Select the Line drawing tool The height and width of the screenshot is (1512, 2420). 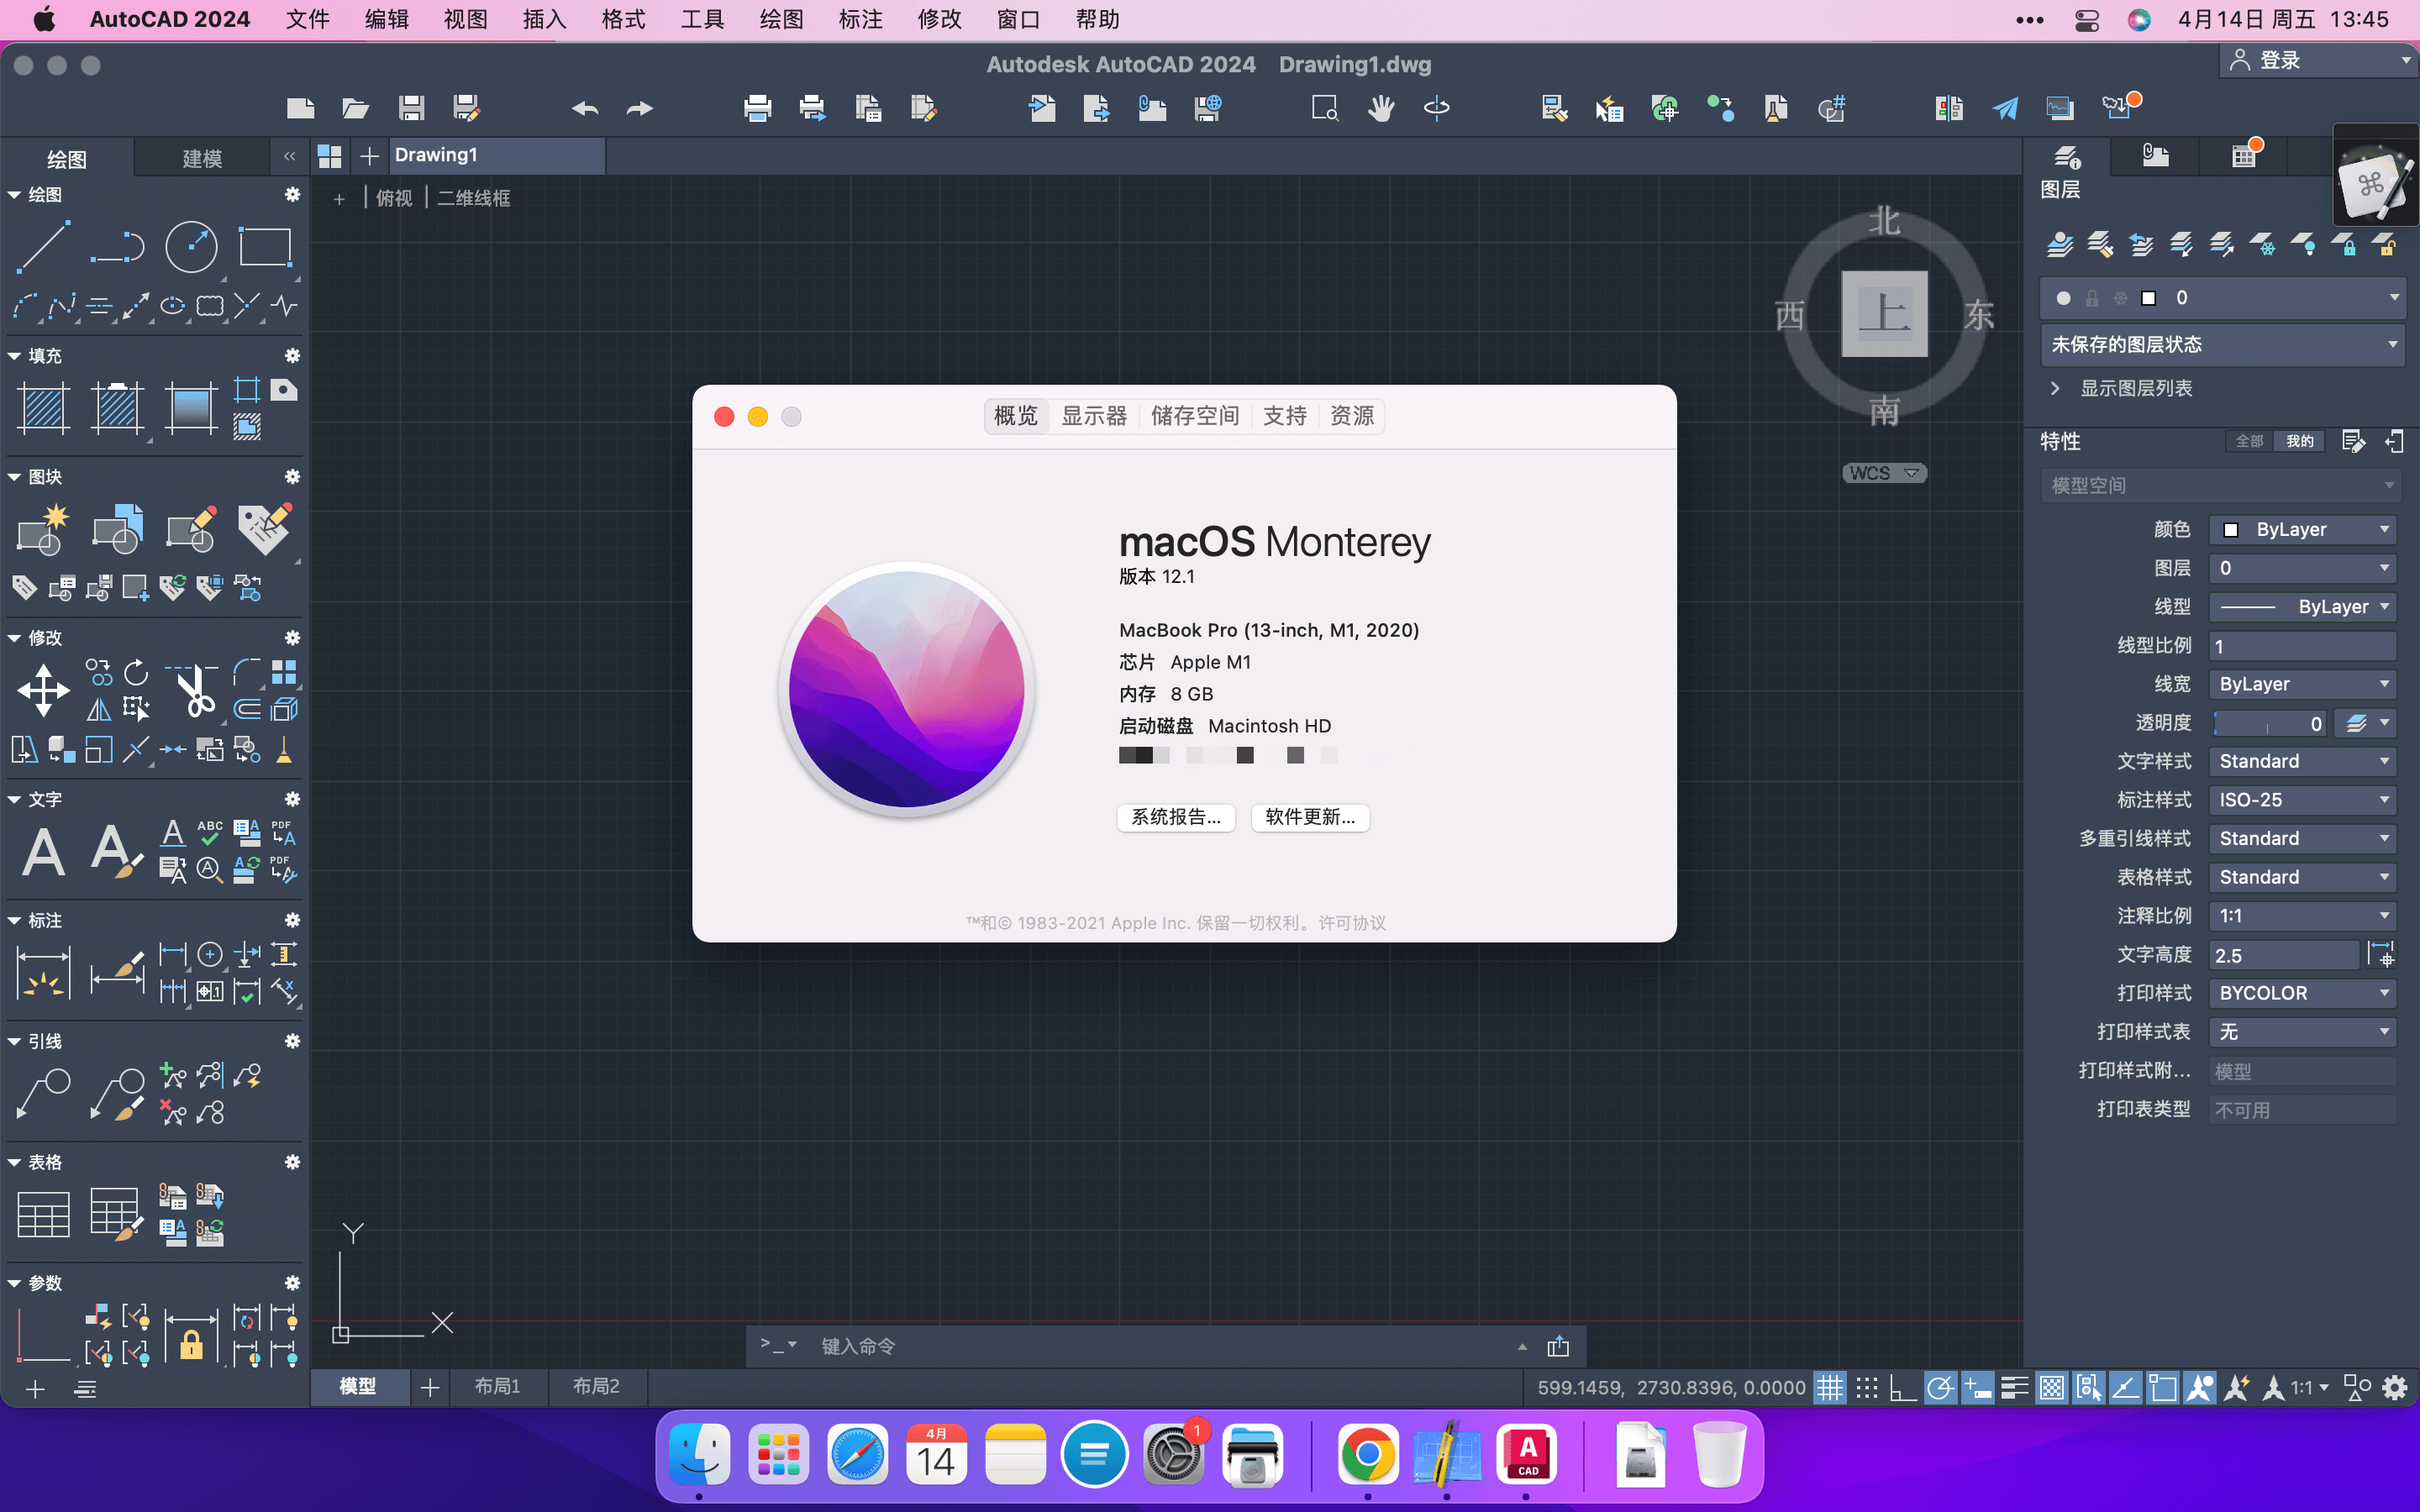coord(43,246)
